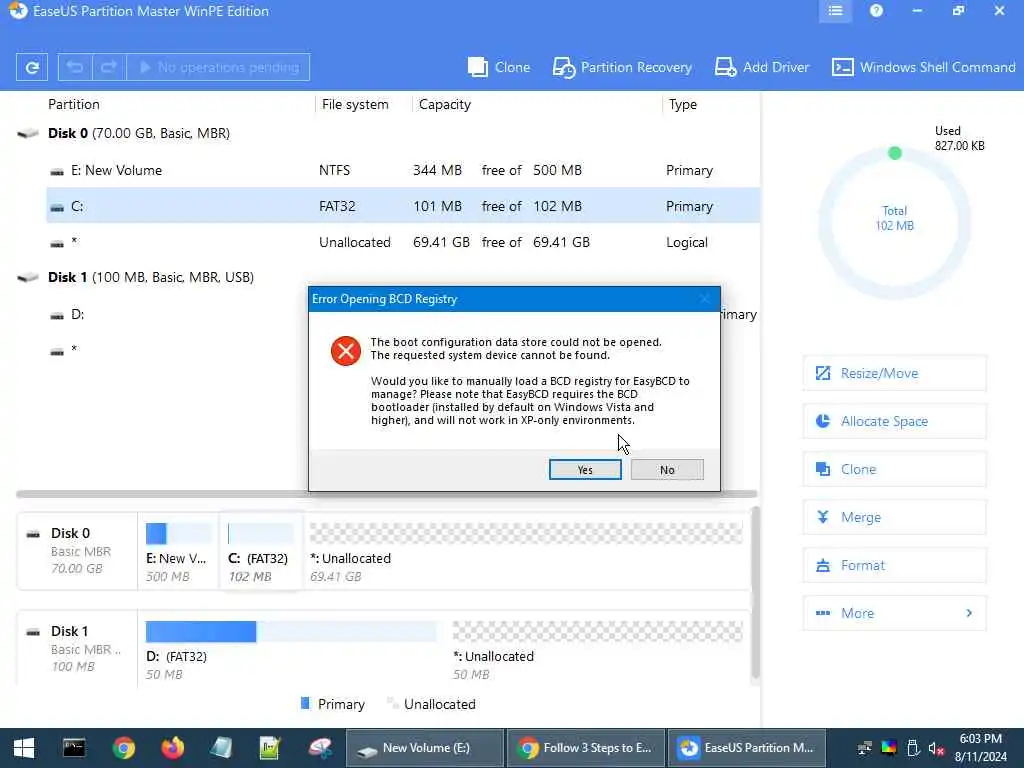Screen dimensions: 1024x768
Task: Select the C: FAT32 partition row
Action: tap(403, 206)
